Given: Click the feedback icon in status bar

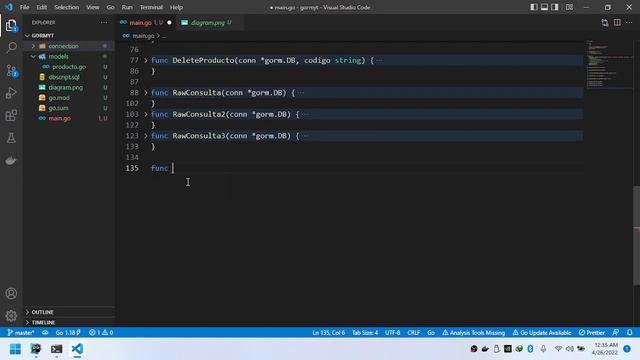Looking at the screenshot, I should click(616, 333).
